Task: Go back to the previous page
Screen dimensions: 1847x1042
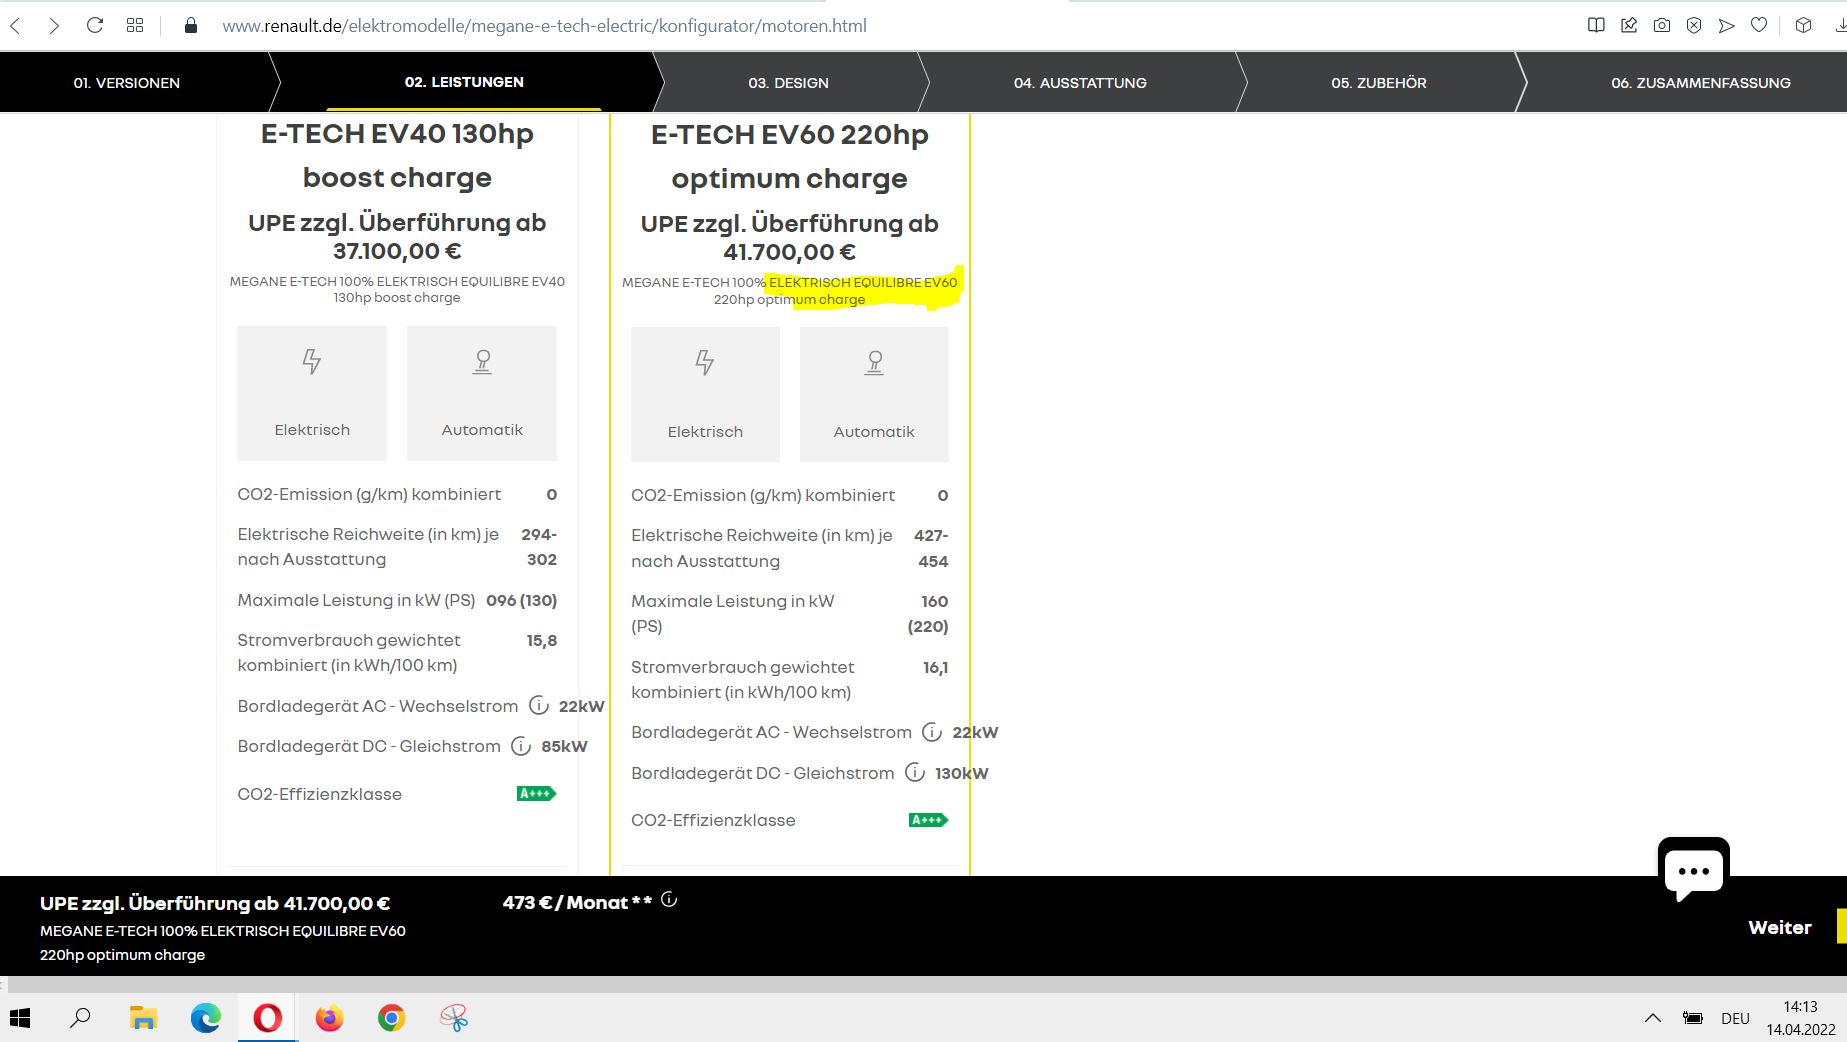Action: (x=15, y=26)
